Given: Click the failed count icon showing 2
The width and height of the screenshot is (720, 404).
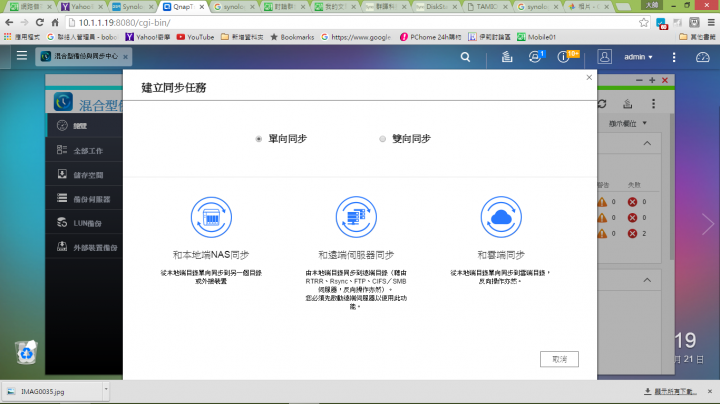Looking at the screenshot, I should (x=632, y=233).
